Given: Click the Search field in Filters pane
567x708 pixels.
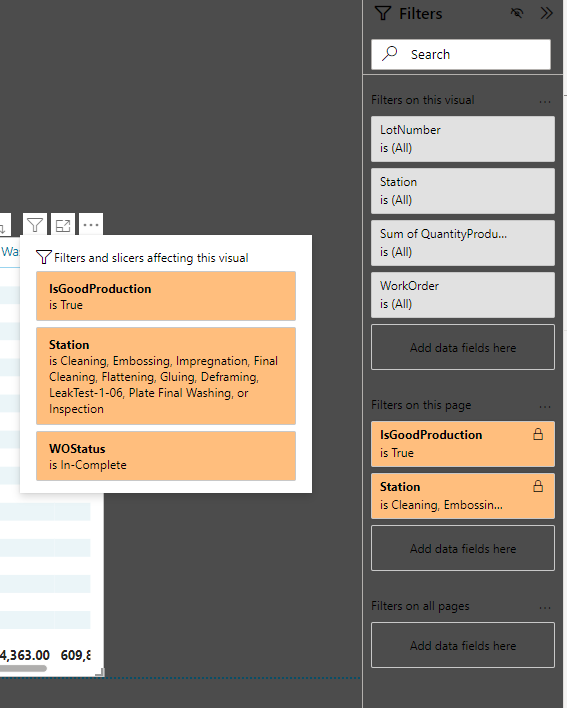Looking at the screenshot, I should 461,54.
